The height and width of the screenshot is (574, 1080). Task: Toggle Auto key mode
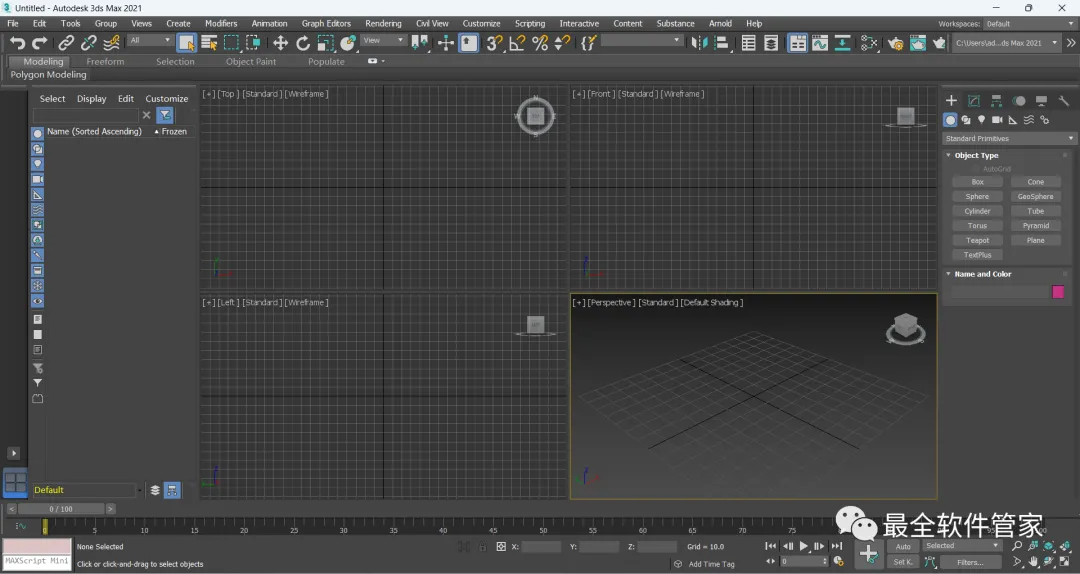point(903,546)
